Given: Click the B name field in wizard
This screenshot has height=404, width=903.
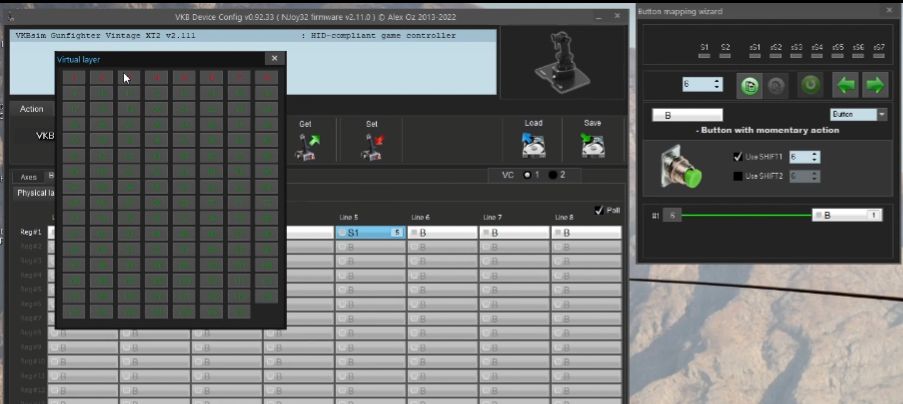Looking at the screenshot, I should [x=687, y=115].
